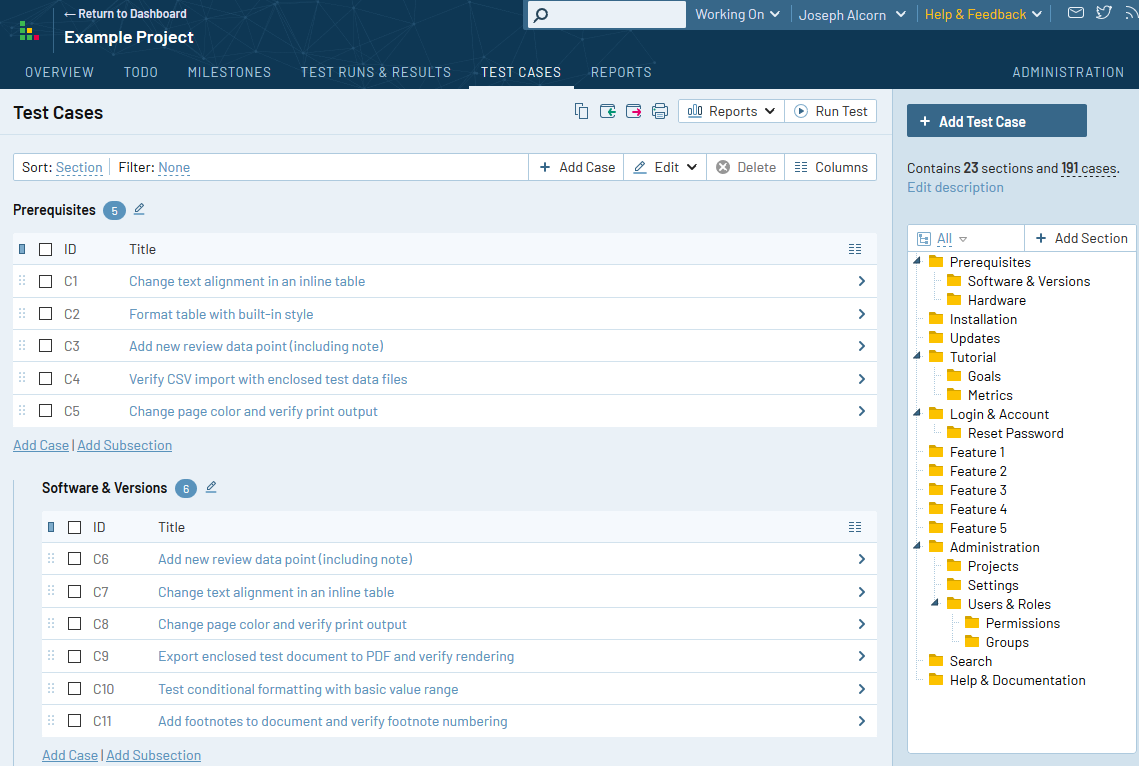Click the drag handle for case C4
1139x766 pixels.
click(x=22, y=378)
